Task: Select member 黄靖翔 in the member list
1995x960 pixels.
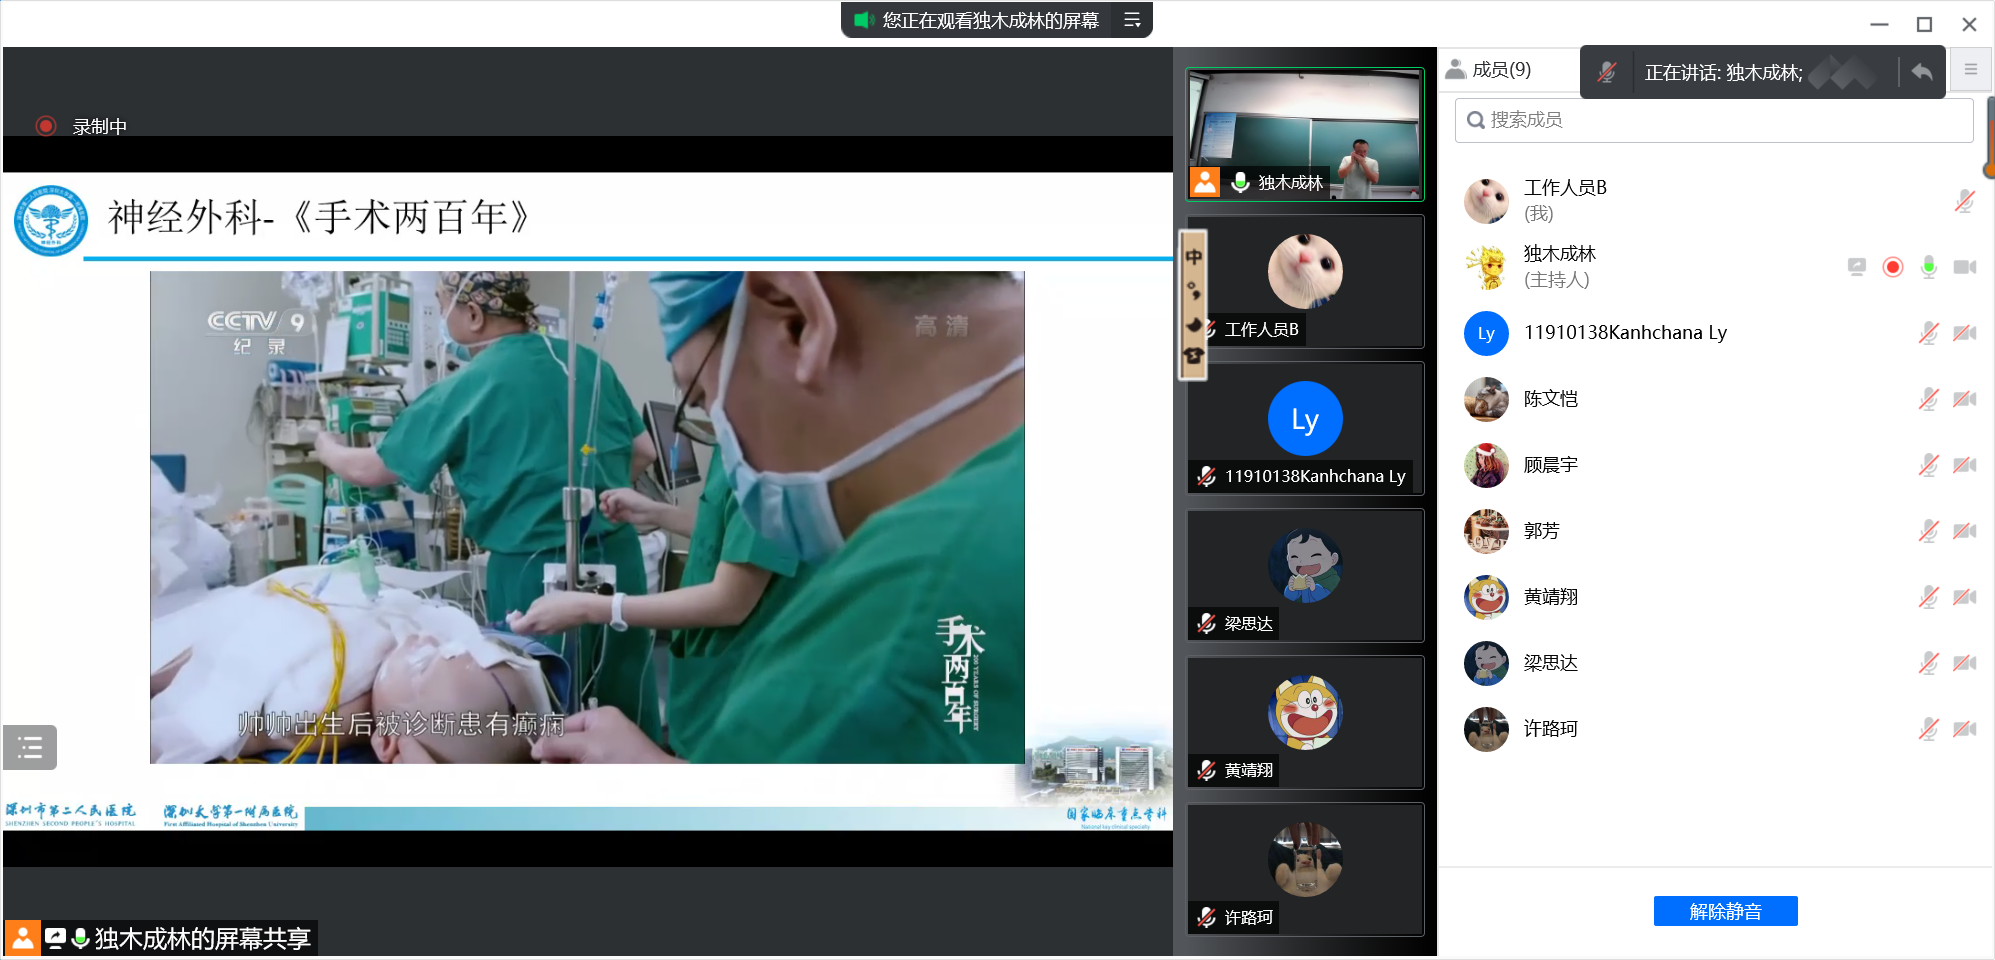Action: 1550,597
